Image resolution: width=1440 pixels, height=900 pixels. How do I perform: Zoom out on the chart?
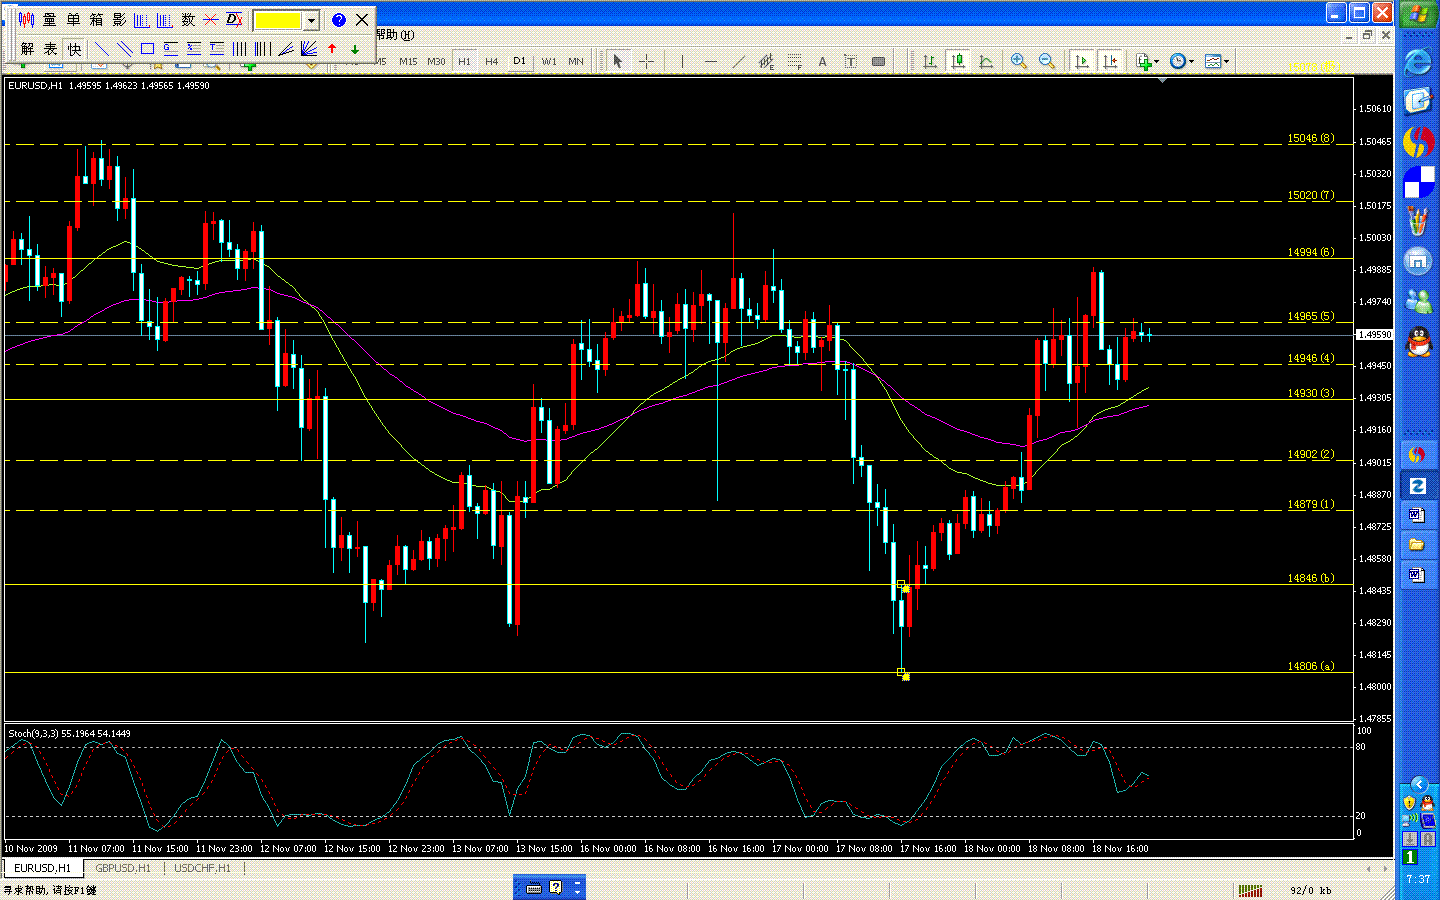pos(1047,62)
